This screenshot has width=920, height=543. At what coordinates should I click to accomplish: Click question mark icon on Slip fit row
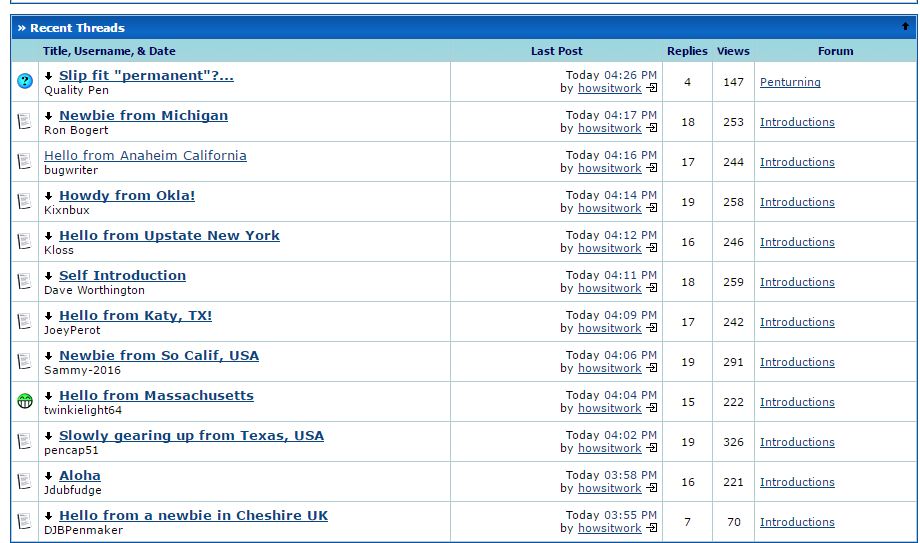point(25,81)
